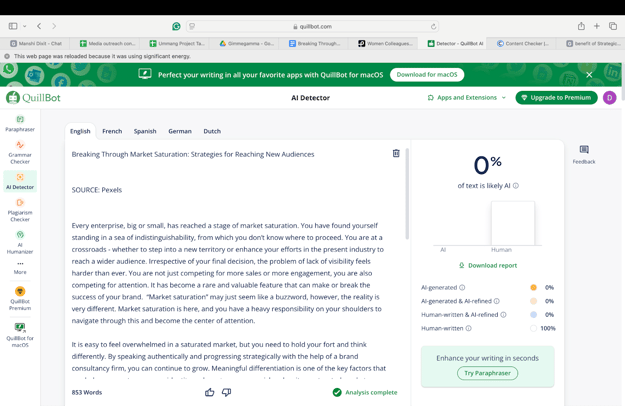Switch to the French language tab
Viewport: 625px width, 406px height.
point(112,131)
